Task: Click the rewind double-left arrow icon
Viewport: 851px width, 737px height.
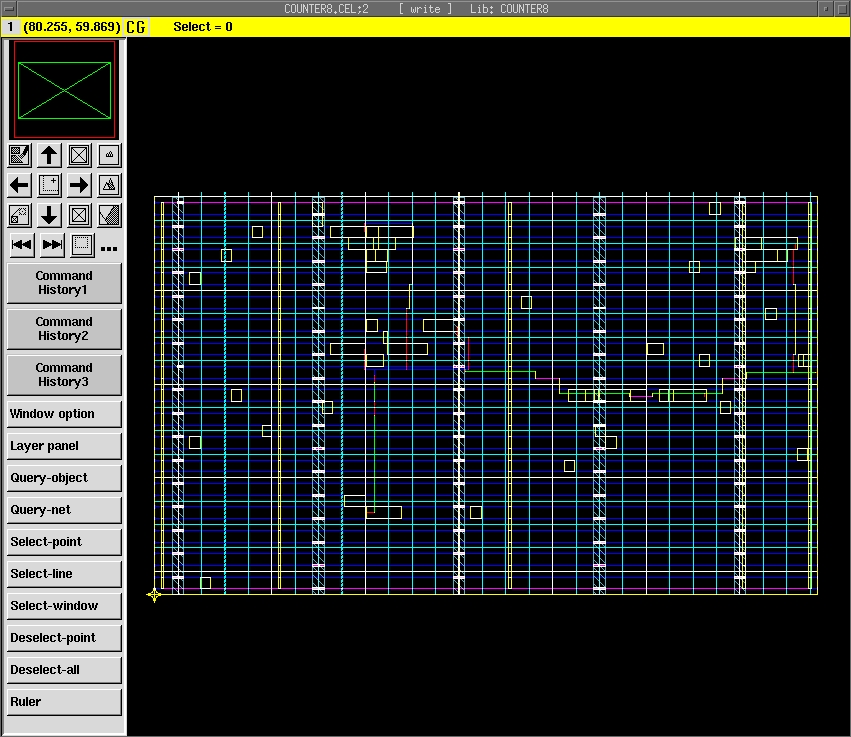Action: point(21,245)
